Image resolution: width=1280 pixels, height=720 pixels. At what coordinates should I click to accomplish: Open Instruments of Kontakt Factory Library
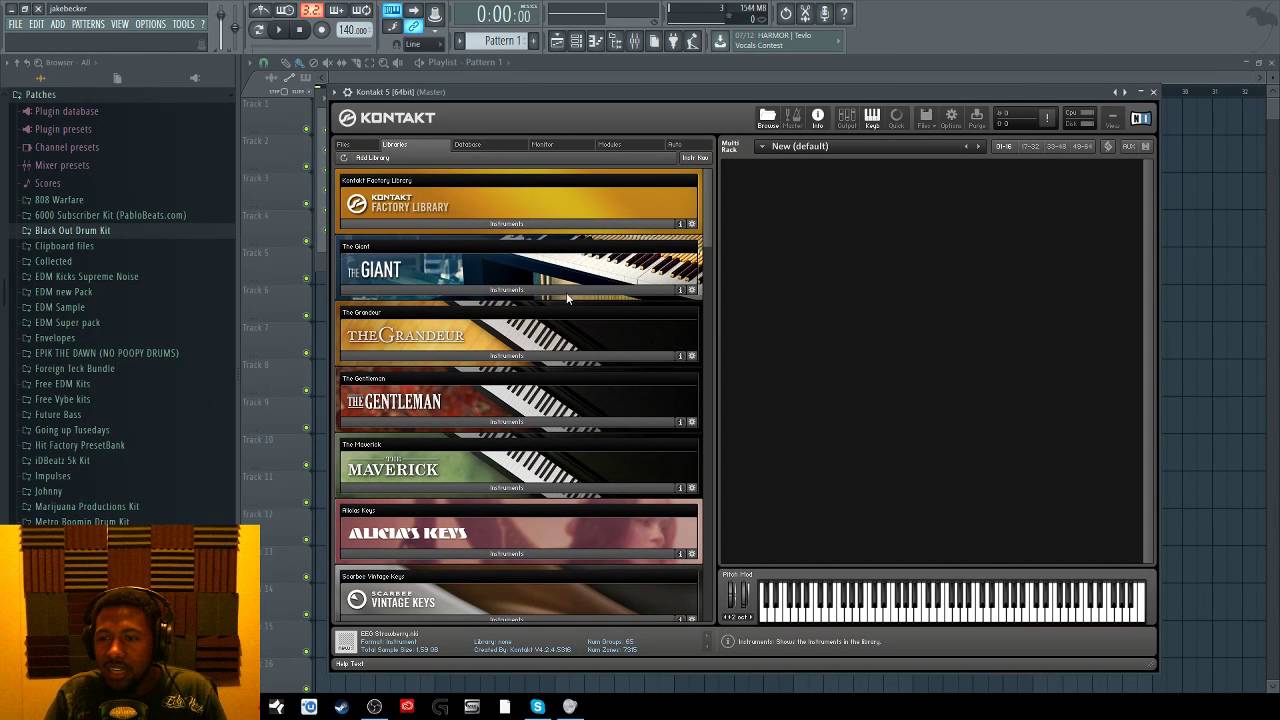click(507, 224)
